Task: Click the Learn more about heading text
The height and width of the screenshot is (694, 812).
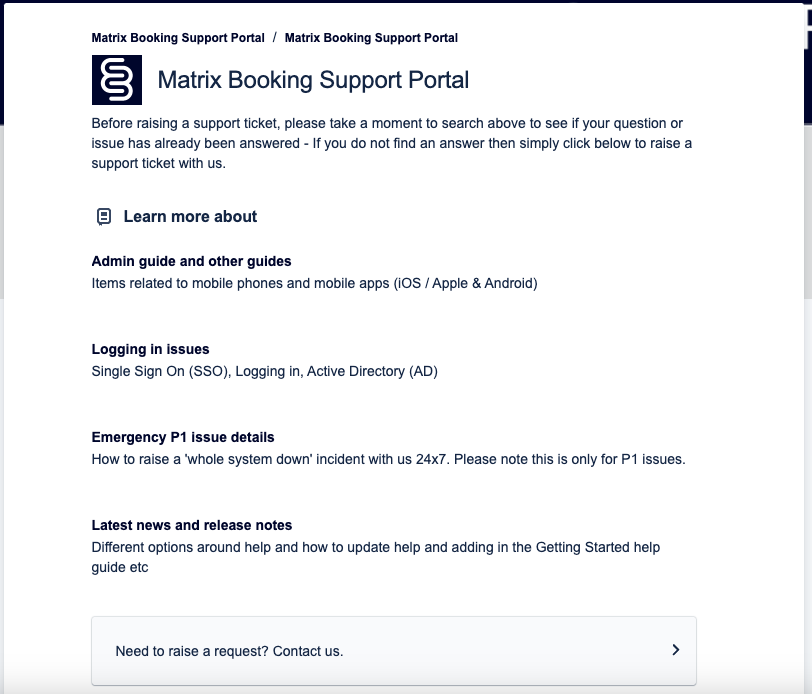Action: click(x=190, y=217)
